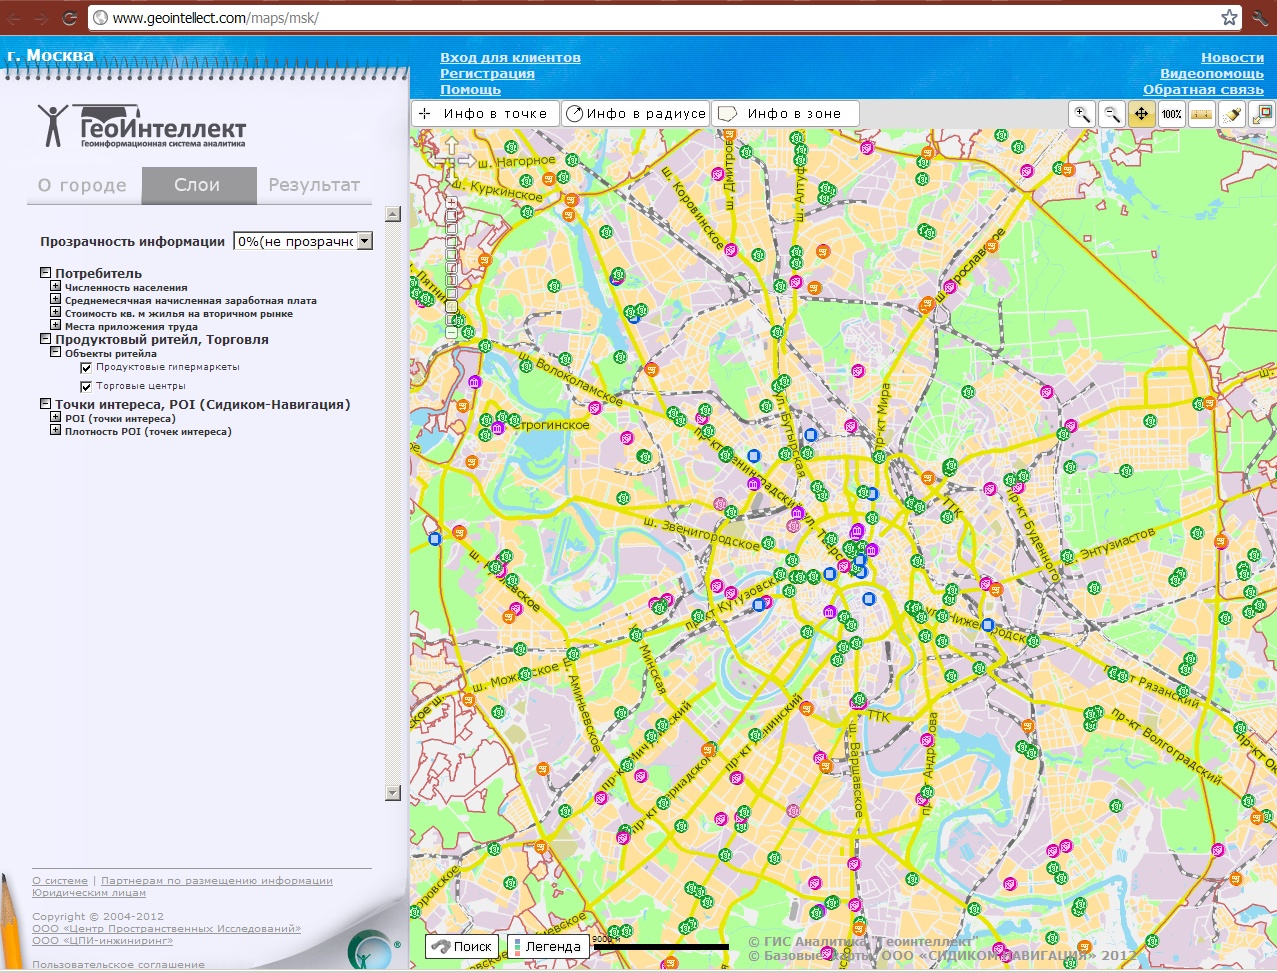This screenshot has height=973, width=1277.
Task: Uncheck Торговые центры layer
Action: click(86, 387)
